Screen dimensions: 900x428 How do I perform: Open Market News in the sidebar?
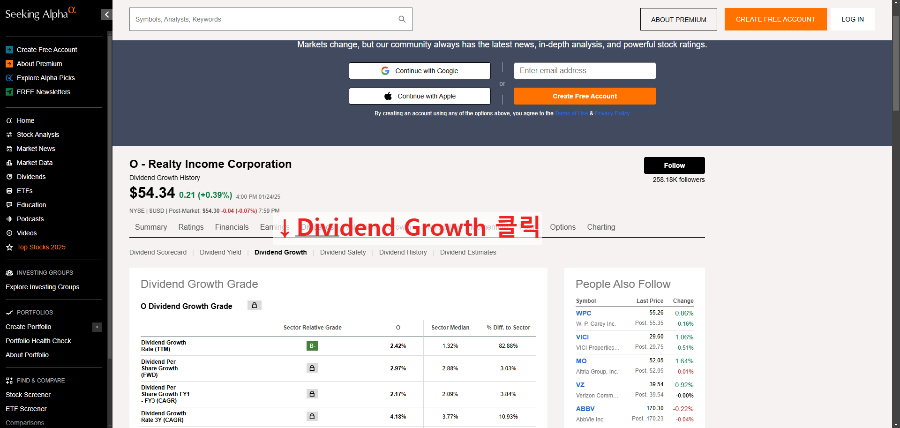[36, 149]
